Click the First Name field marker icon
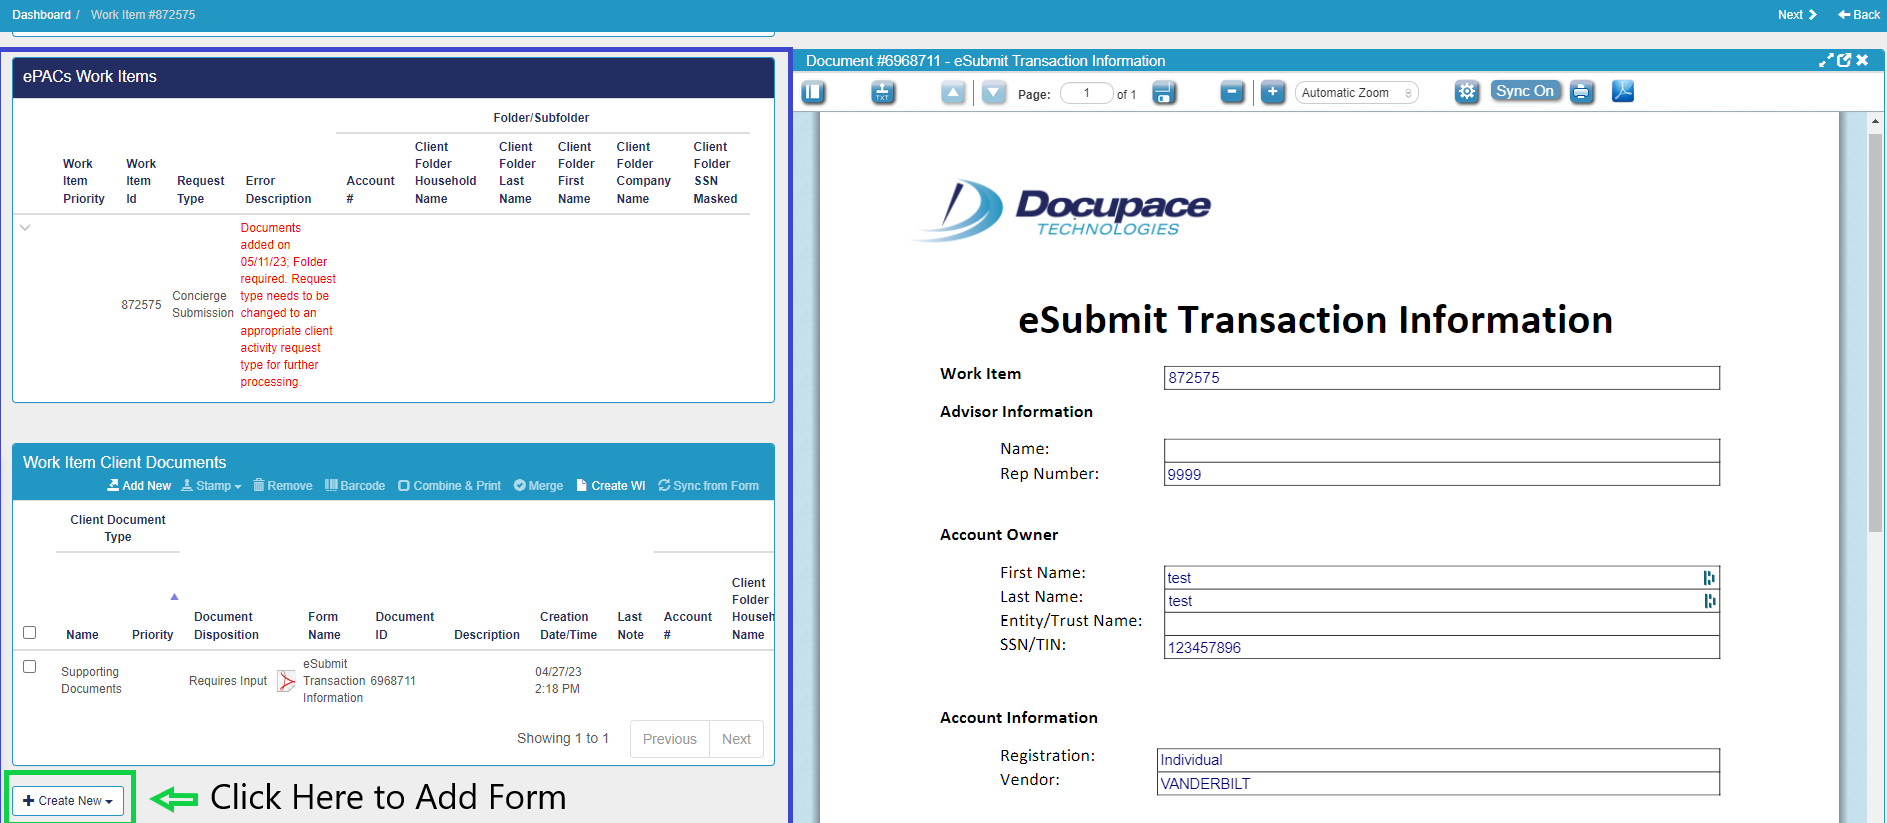This screenshot has width=1887, height=823. click(1709, 578)
